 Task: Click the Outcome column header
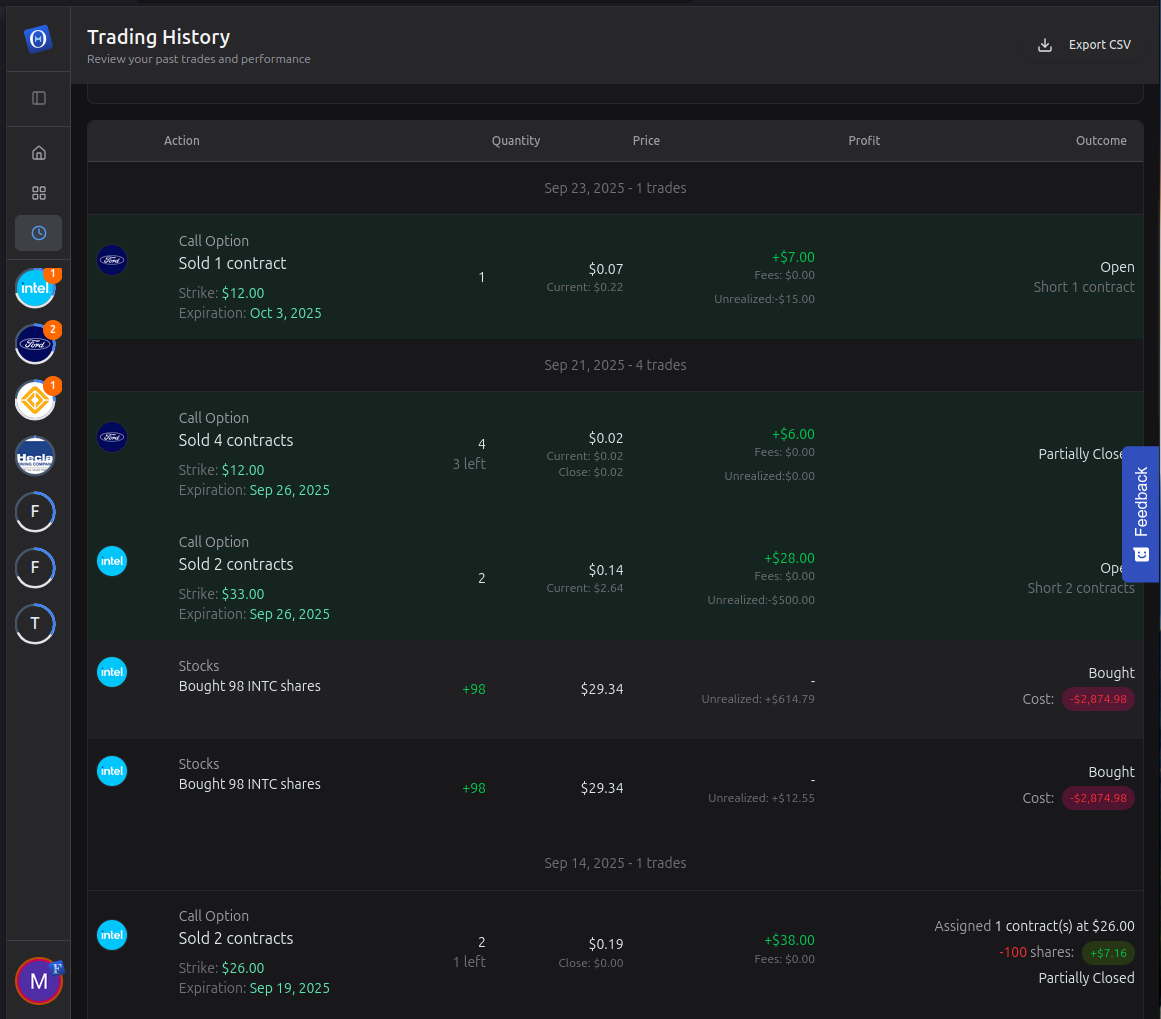1100,141
